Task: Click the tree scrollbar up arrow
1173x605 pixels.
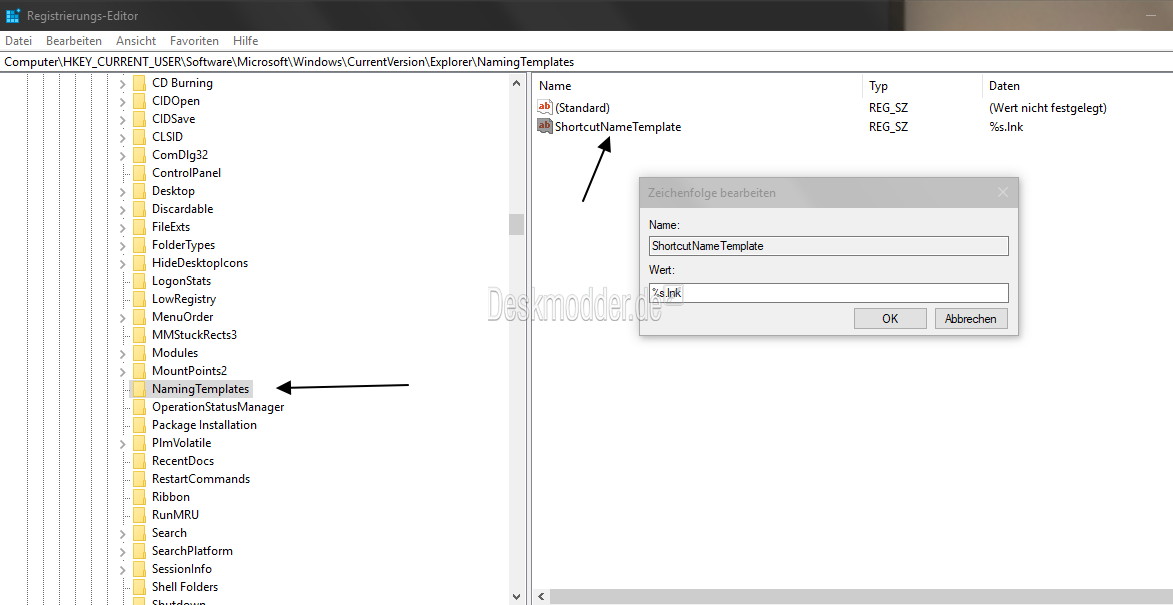Action: [x=516, y=83]
